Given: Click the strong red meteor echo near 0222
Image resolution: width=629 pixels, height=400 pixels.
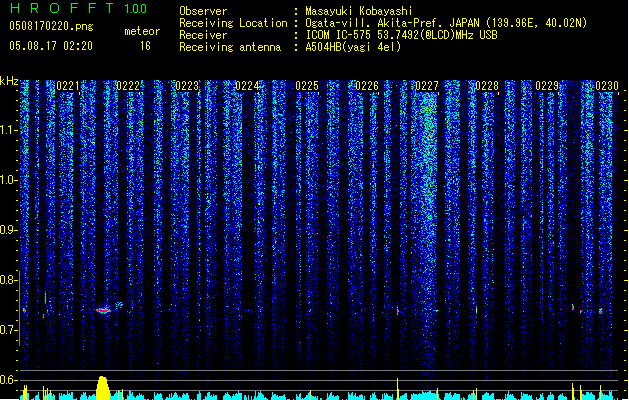Looking at the screenshot, I should tap(103, 310).
